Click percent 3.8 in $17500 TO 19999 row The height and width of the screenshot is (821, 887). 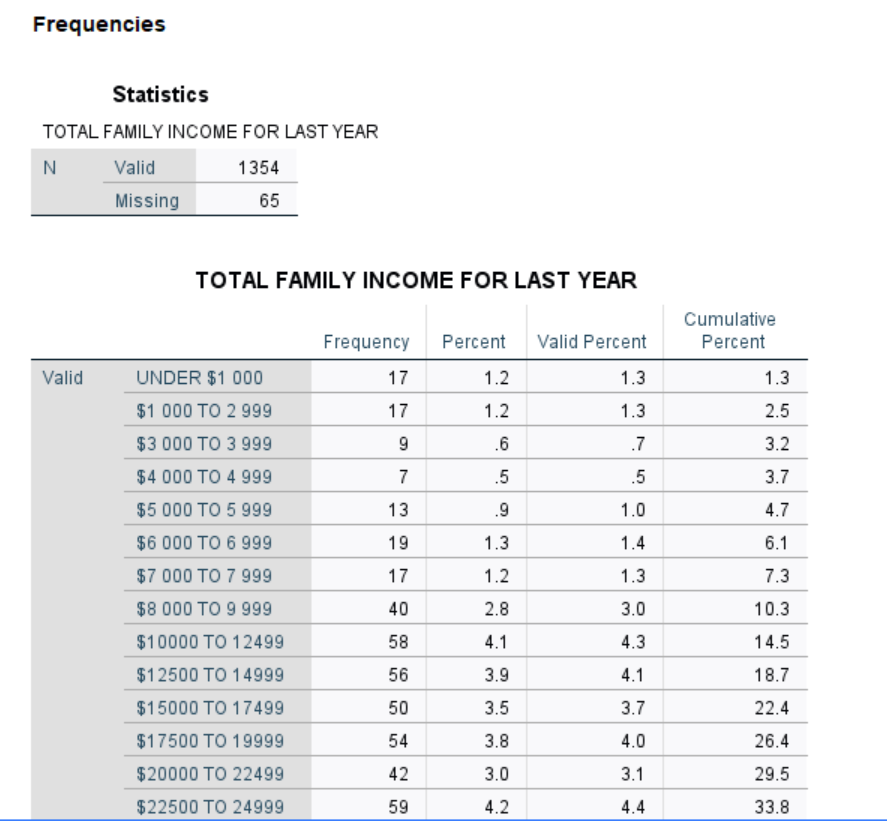pos(496,741)
